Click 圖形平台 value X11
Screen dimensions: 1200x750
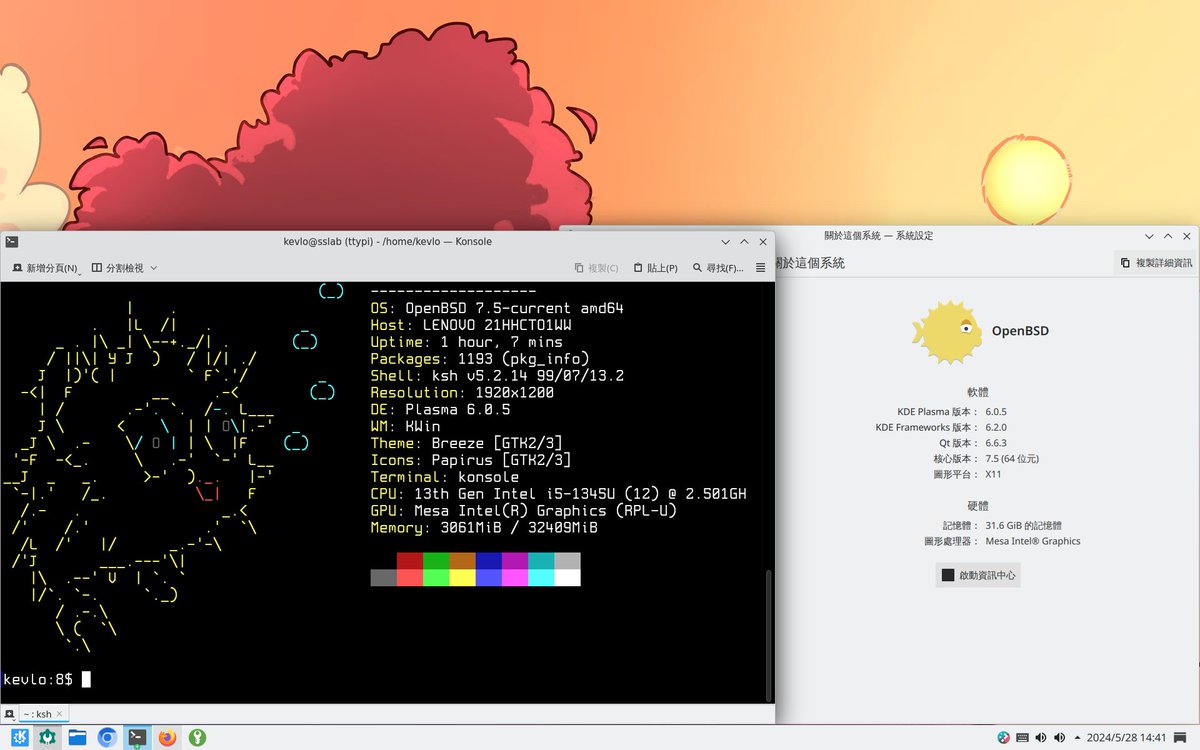coord(993,475)
